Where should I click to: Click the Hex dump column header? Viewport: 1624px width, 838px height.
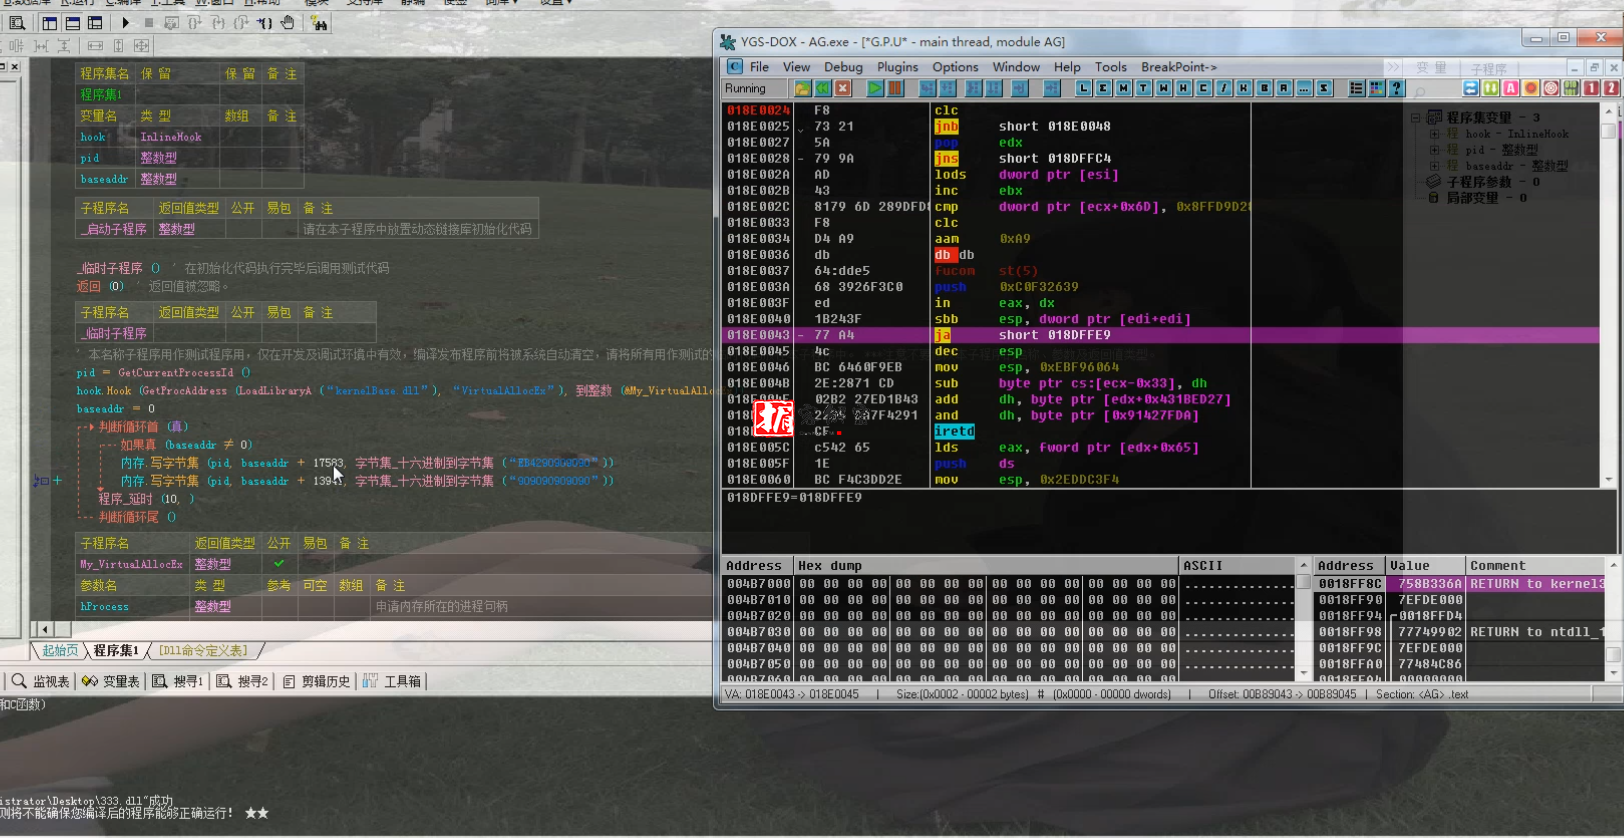tap(986, 566)
